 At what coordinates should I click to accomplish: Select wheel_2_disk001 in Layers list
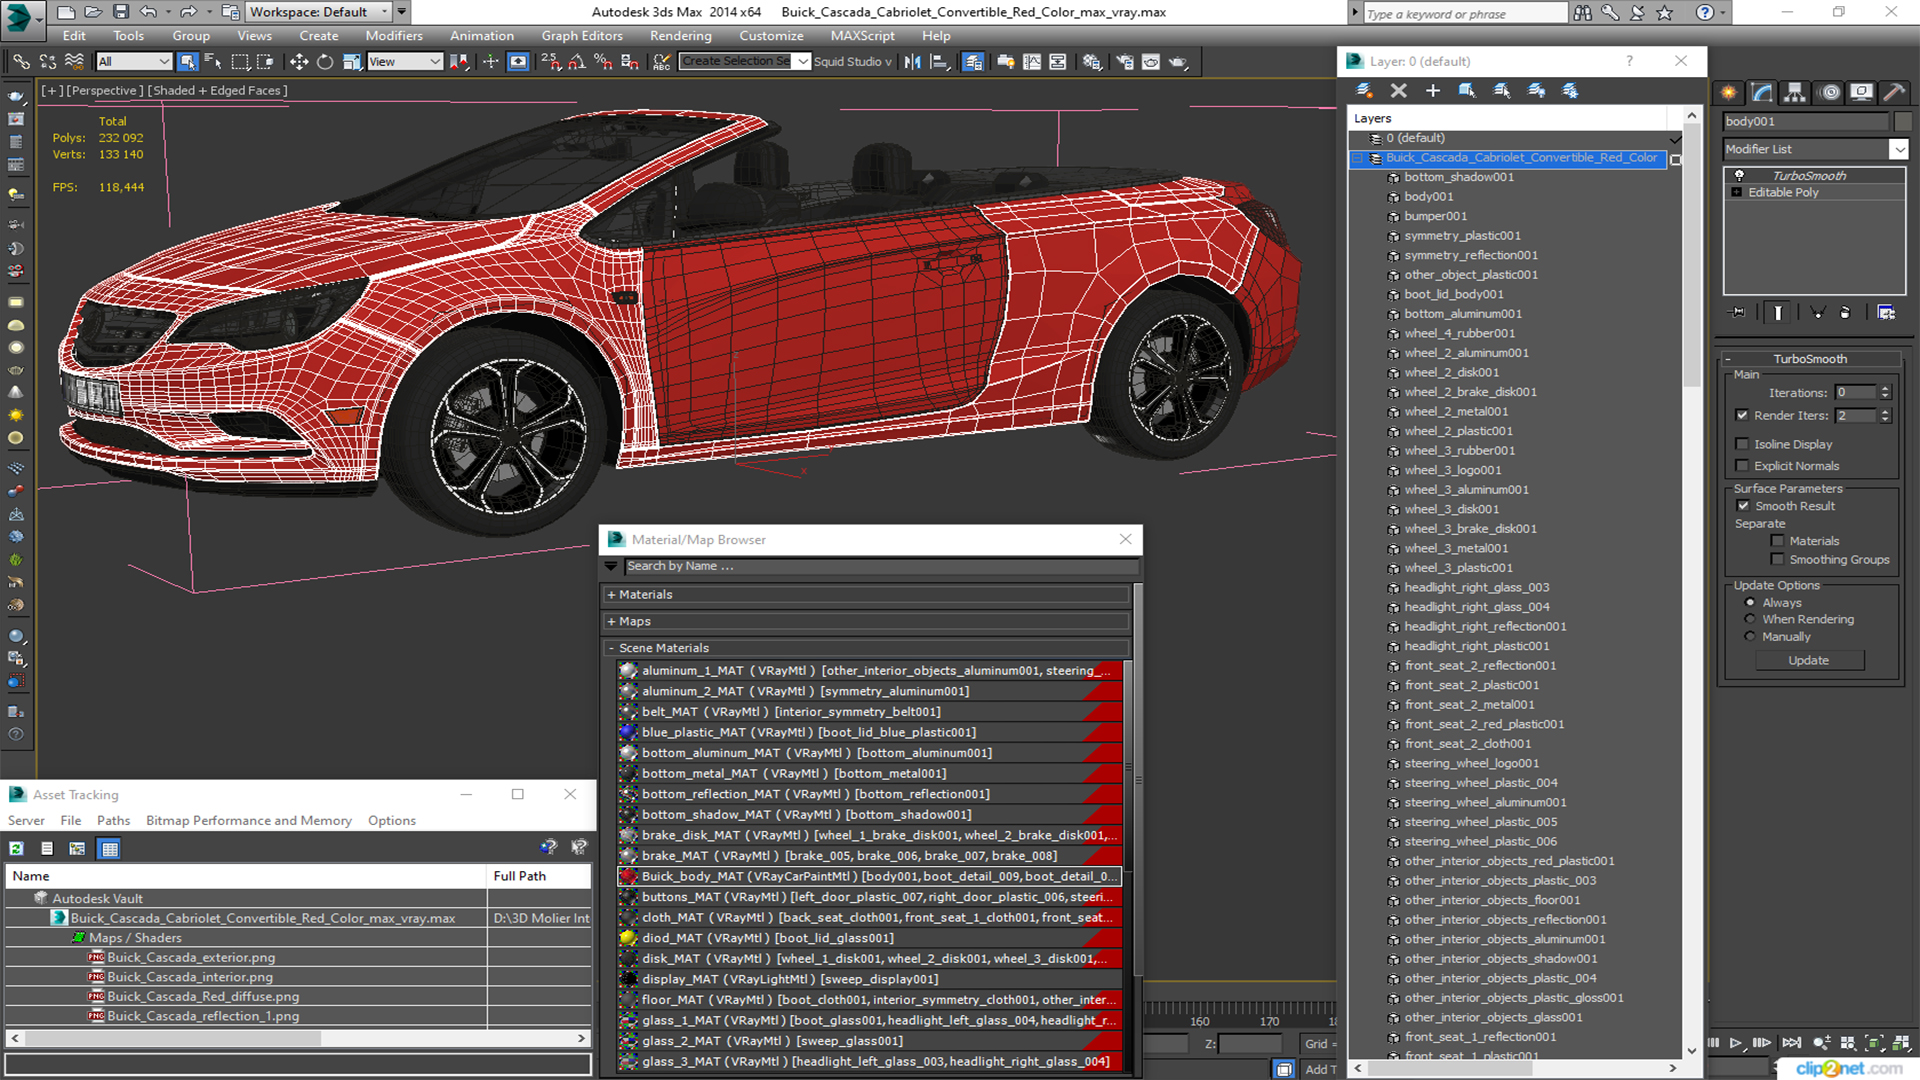click(x=1451, y=373)
